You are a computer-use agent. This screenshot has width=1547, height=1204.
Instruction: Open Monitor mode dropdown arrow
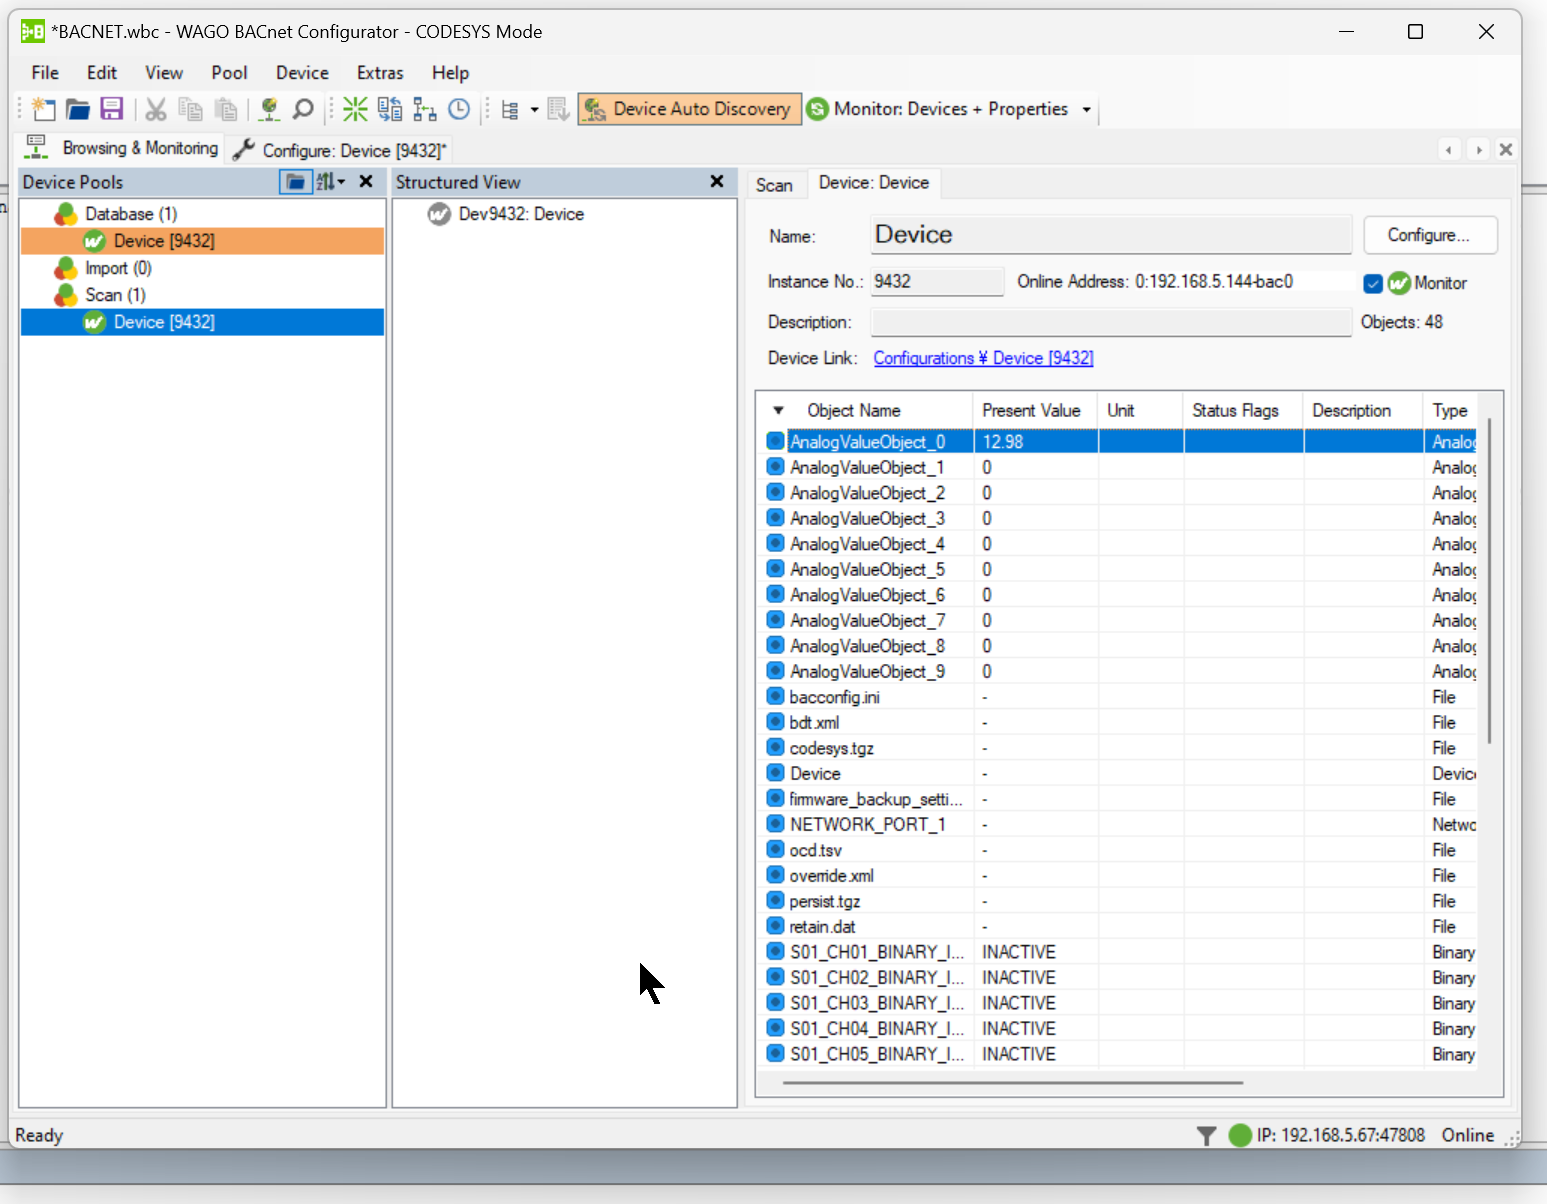click(1086, 110)
